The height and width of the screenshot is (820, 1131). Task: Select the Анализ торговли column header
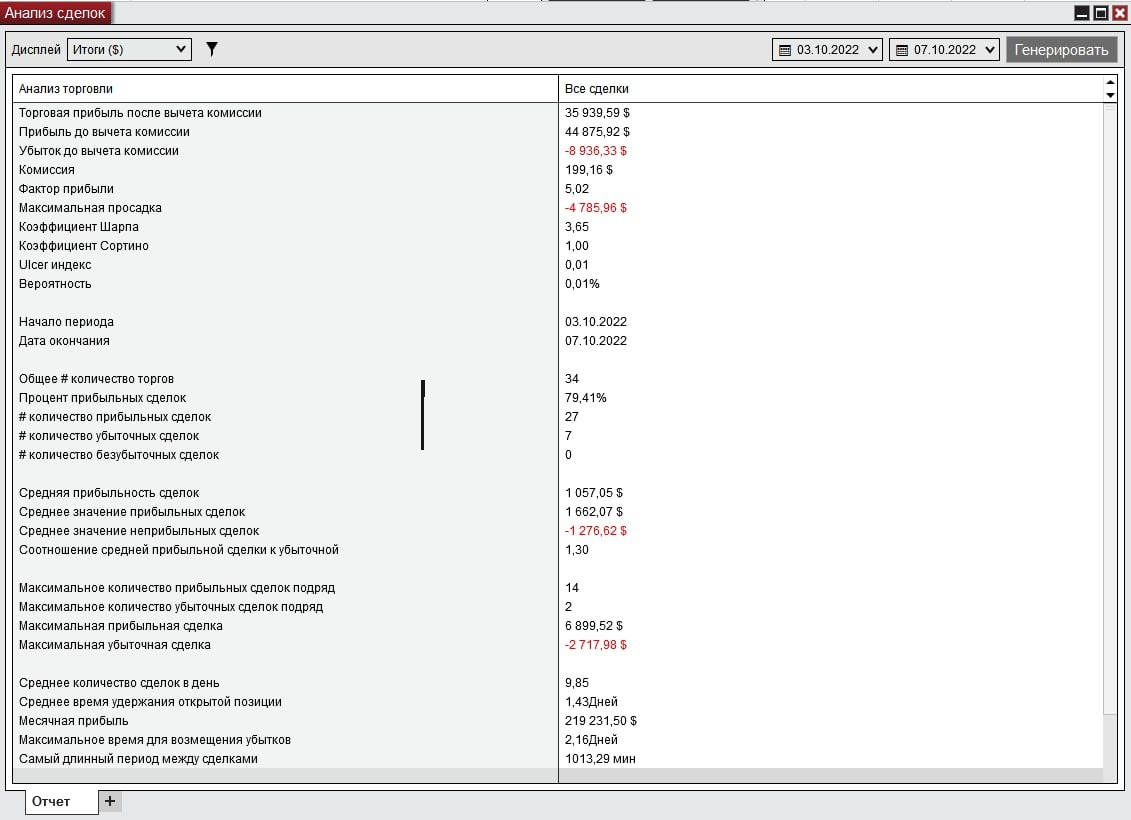point(285,89)
